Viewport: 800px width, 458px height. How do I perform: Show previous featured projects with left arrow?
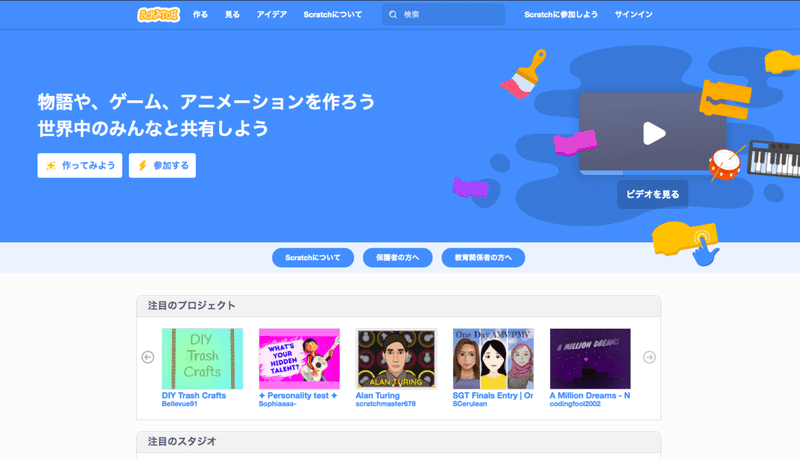click(148, 357)
